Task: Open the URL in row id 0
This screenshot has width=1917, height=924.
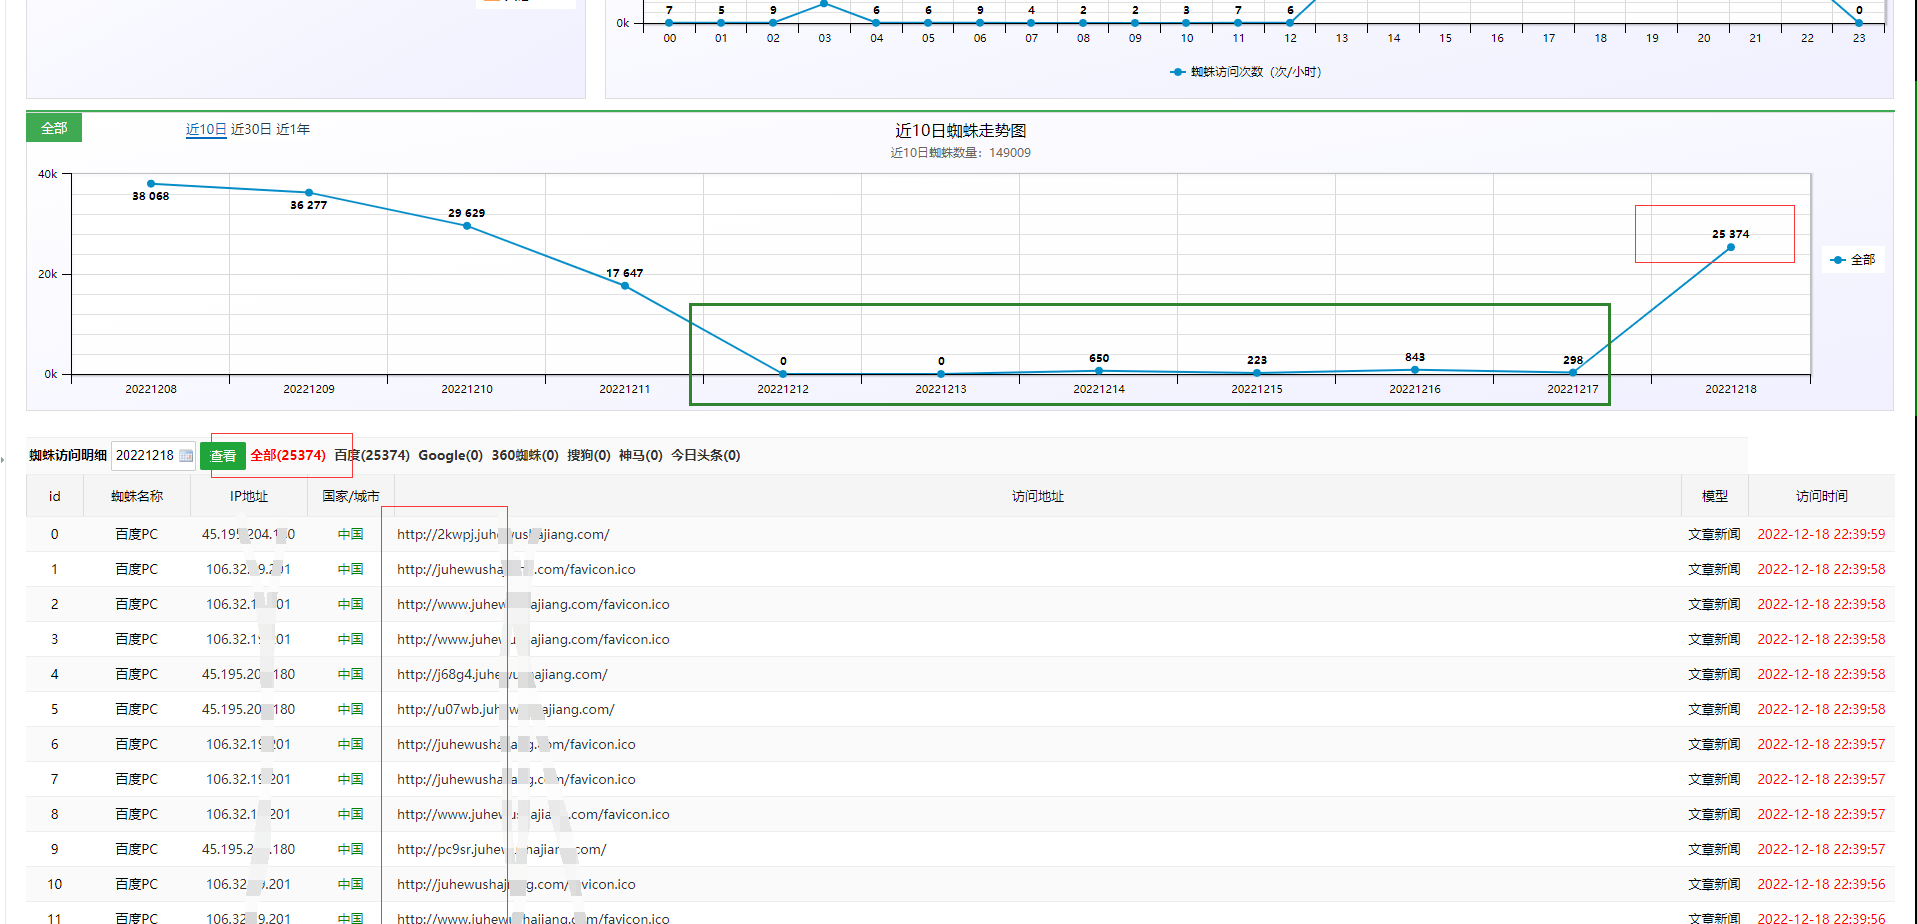Action: click(503, 534)
